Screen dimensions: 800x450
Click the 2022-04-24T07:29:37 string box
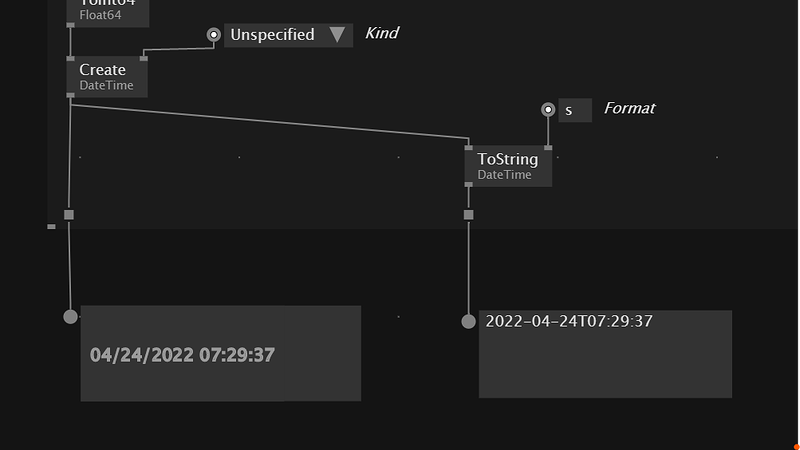coord(605,354)
